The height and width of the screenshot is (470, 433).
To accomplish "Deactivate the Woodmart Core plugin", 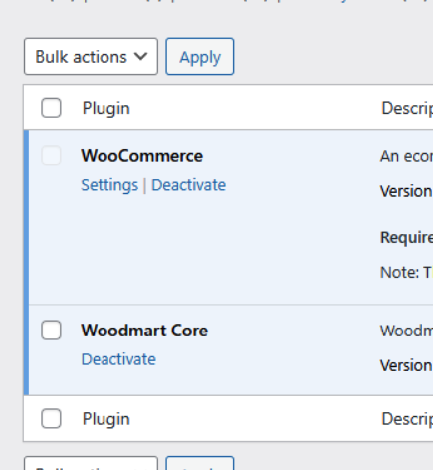I will point(119,359).
